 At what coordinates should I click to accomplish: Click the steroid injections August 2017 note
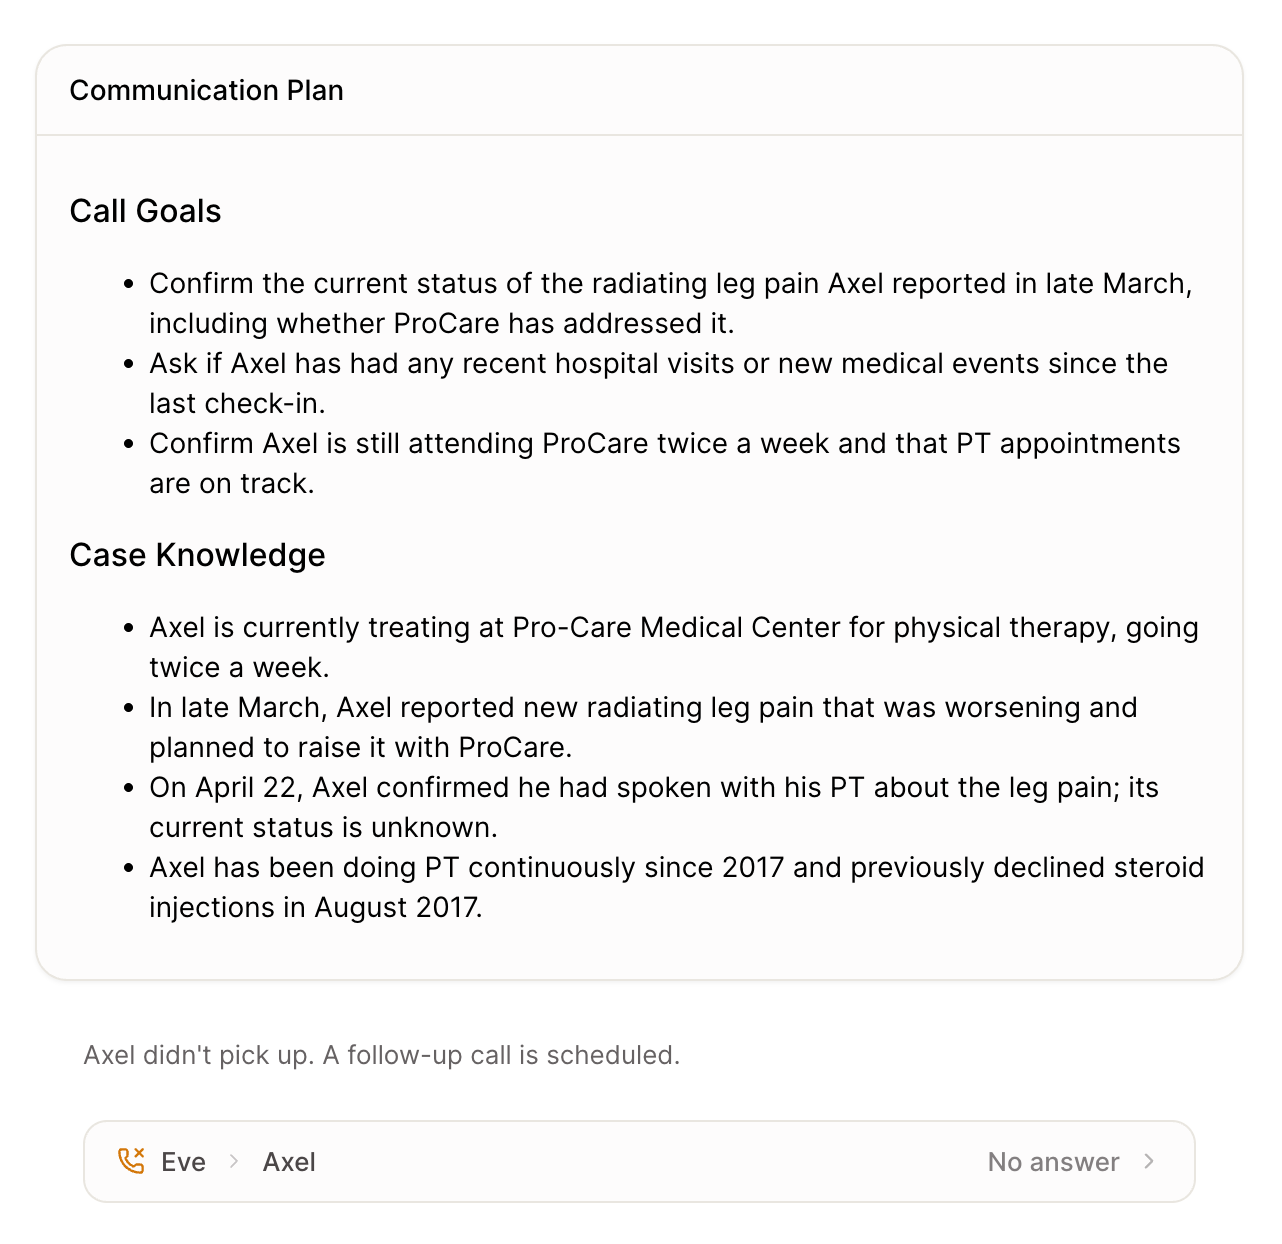pyautogui.click(x=677, y=887)
